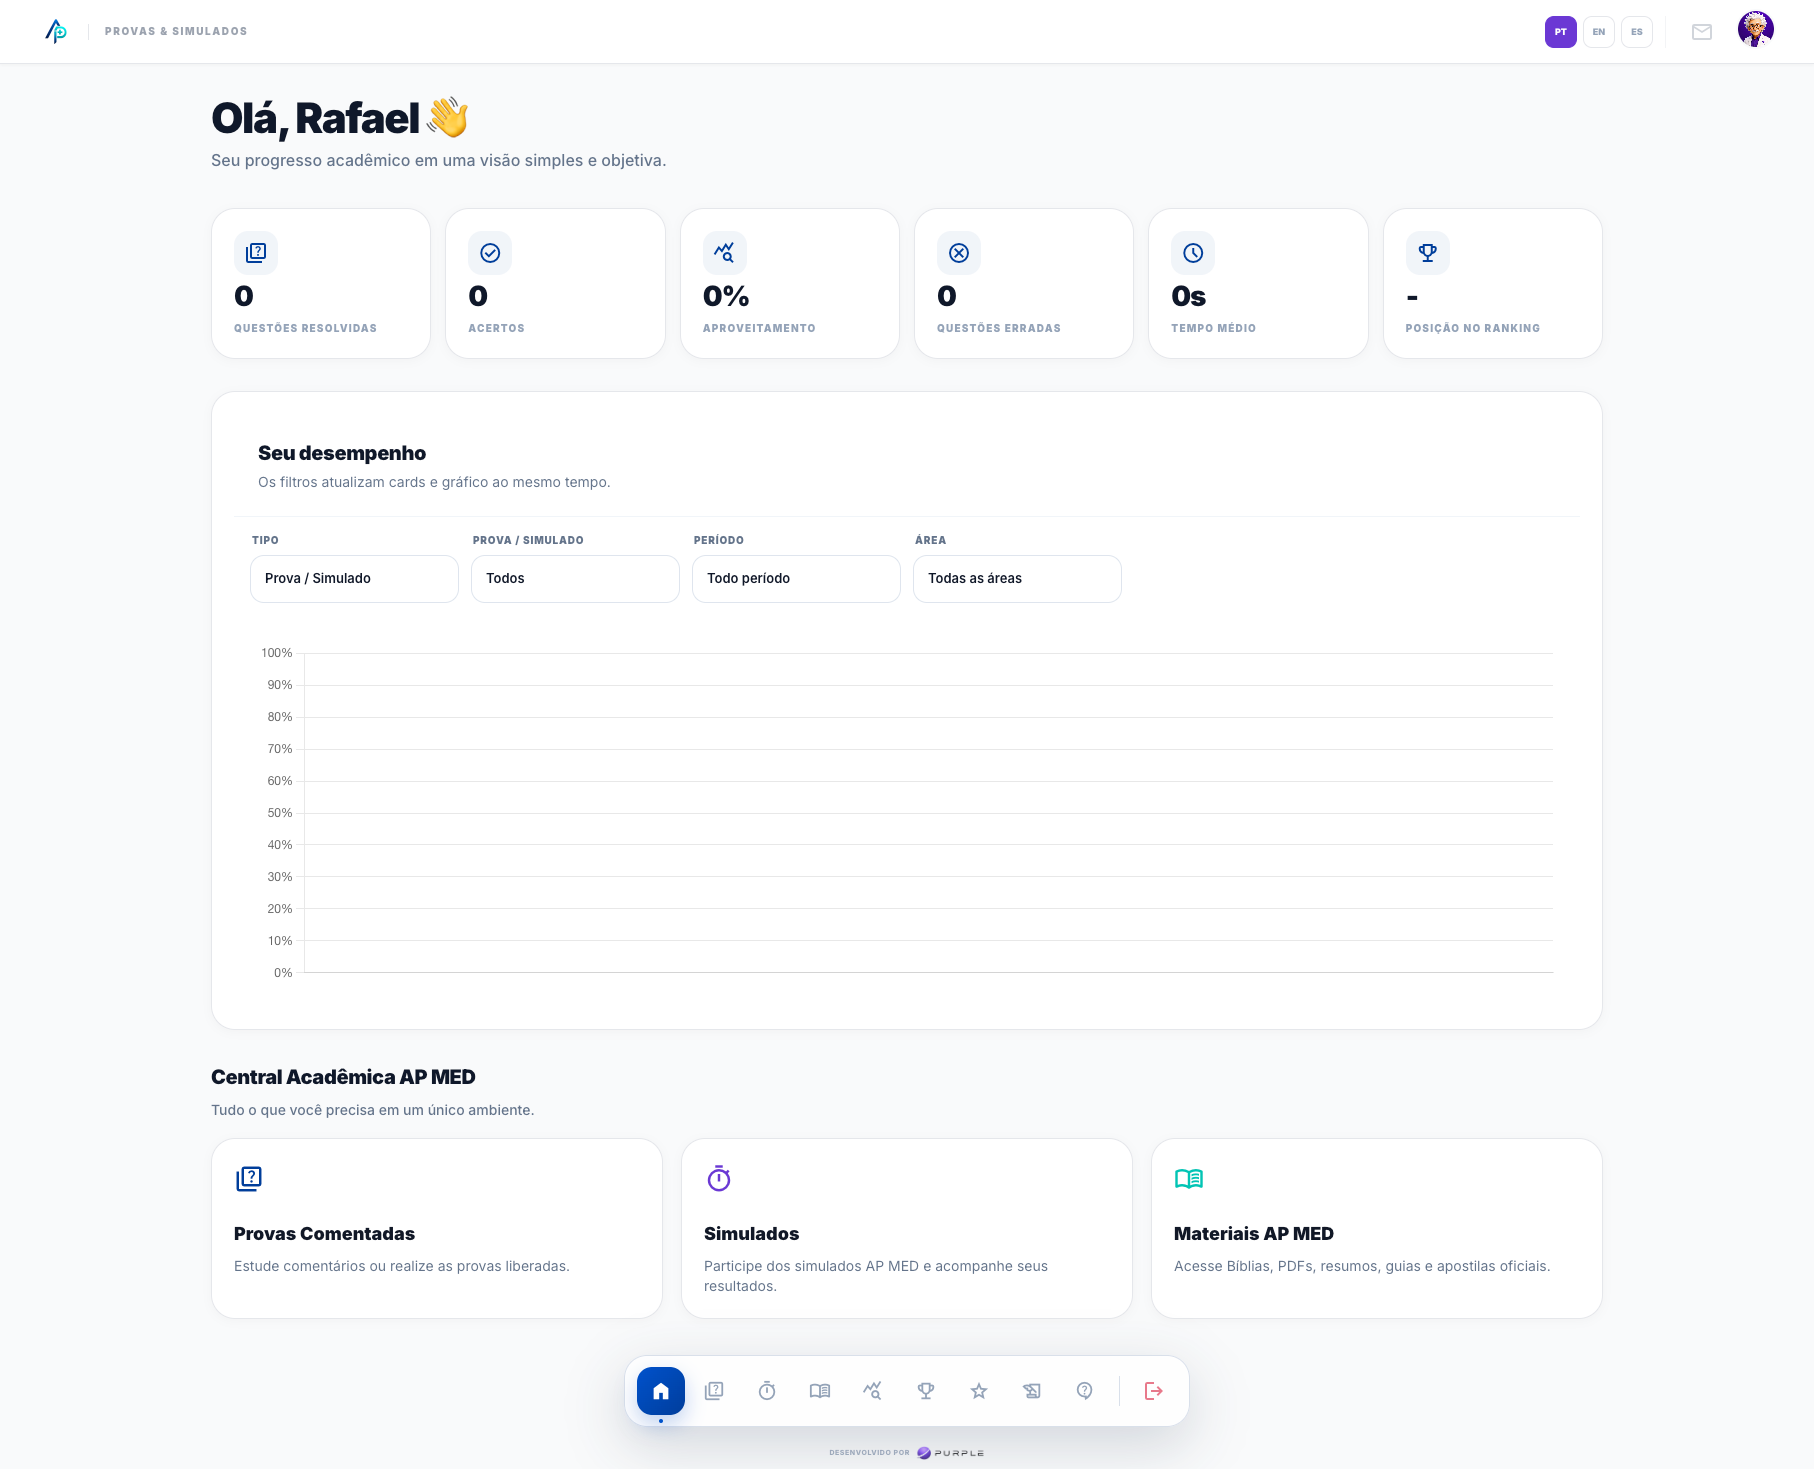Viewport: 1814px width, 1469px height.
Task: Open the question bank icon in bottom dock
Action: [x=714, y=1391]
